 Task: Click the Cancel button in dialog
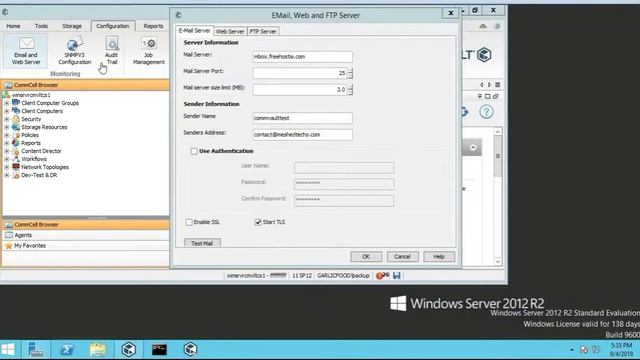click(x=402, y=256)
